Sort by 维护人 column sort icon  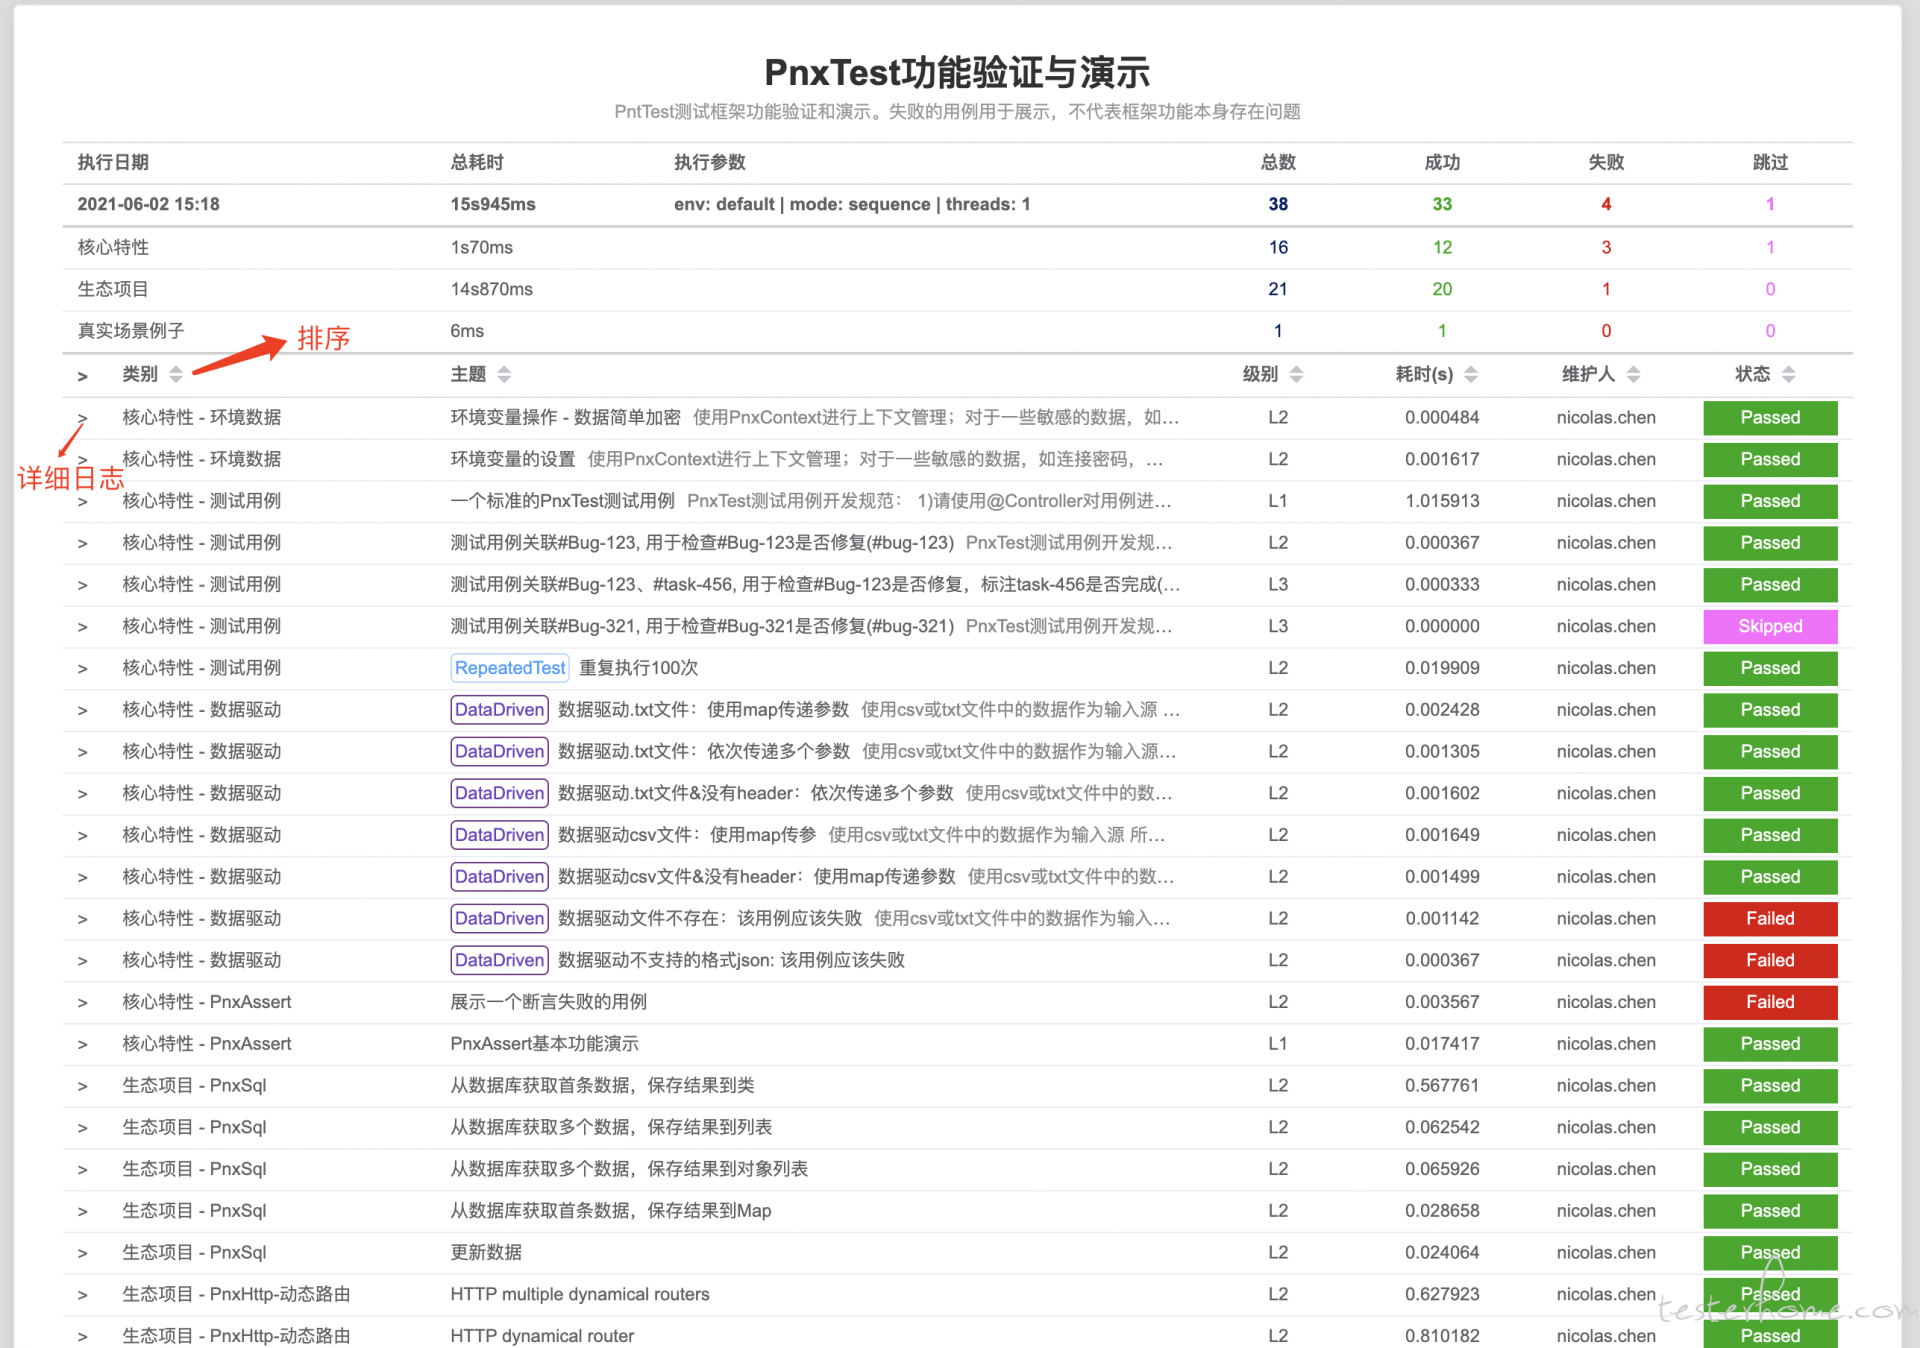(x=1633, y=374)
